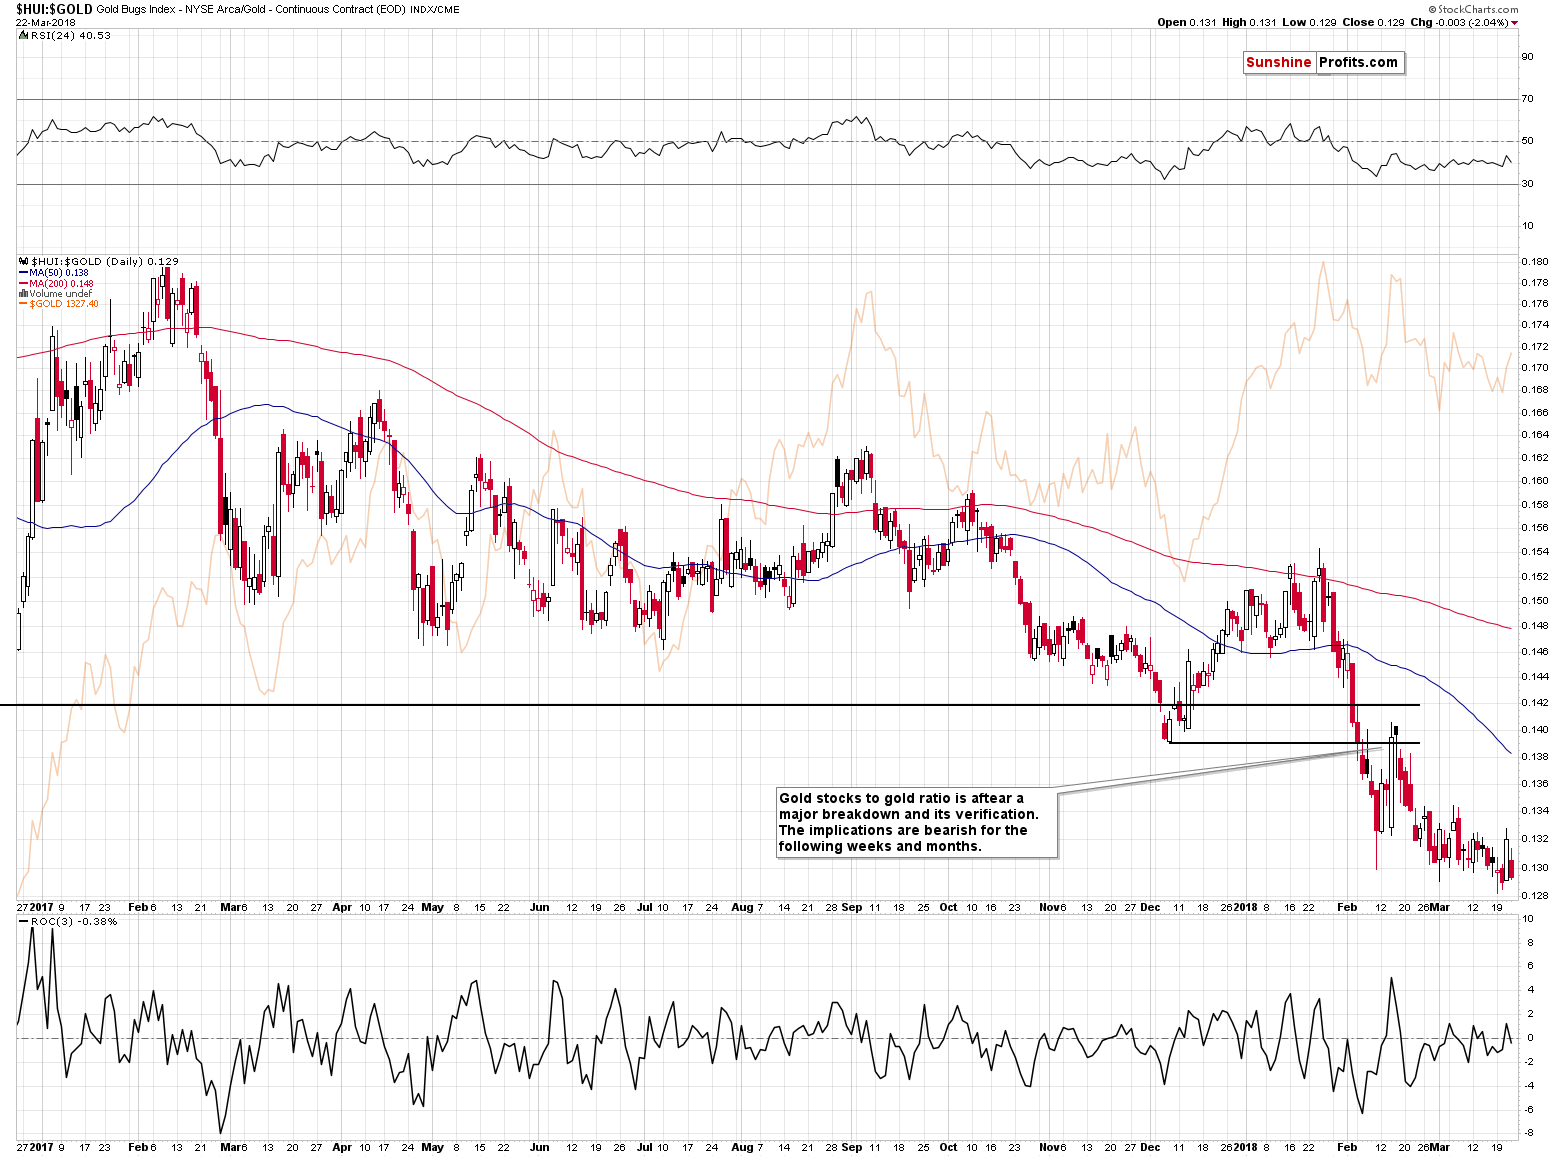
Task: Click the Volume undef legend entry
Action: 60,294
